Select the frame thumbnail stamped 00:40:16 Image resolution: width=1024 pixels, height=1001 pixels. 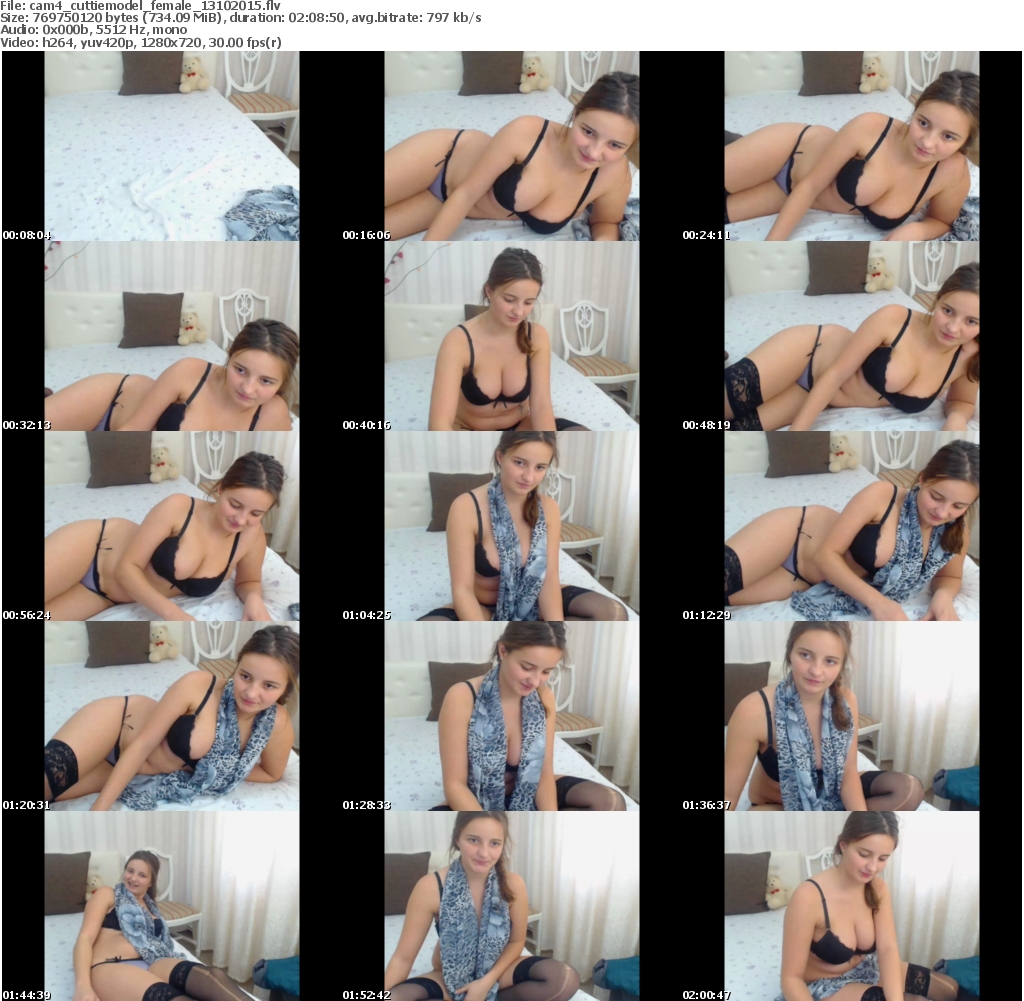click(x=512, y=336)
